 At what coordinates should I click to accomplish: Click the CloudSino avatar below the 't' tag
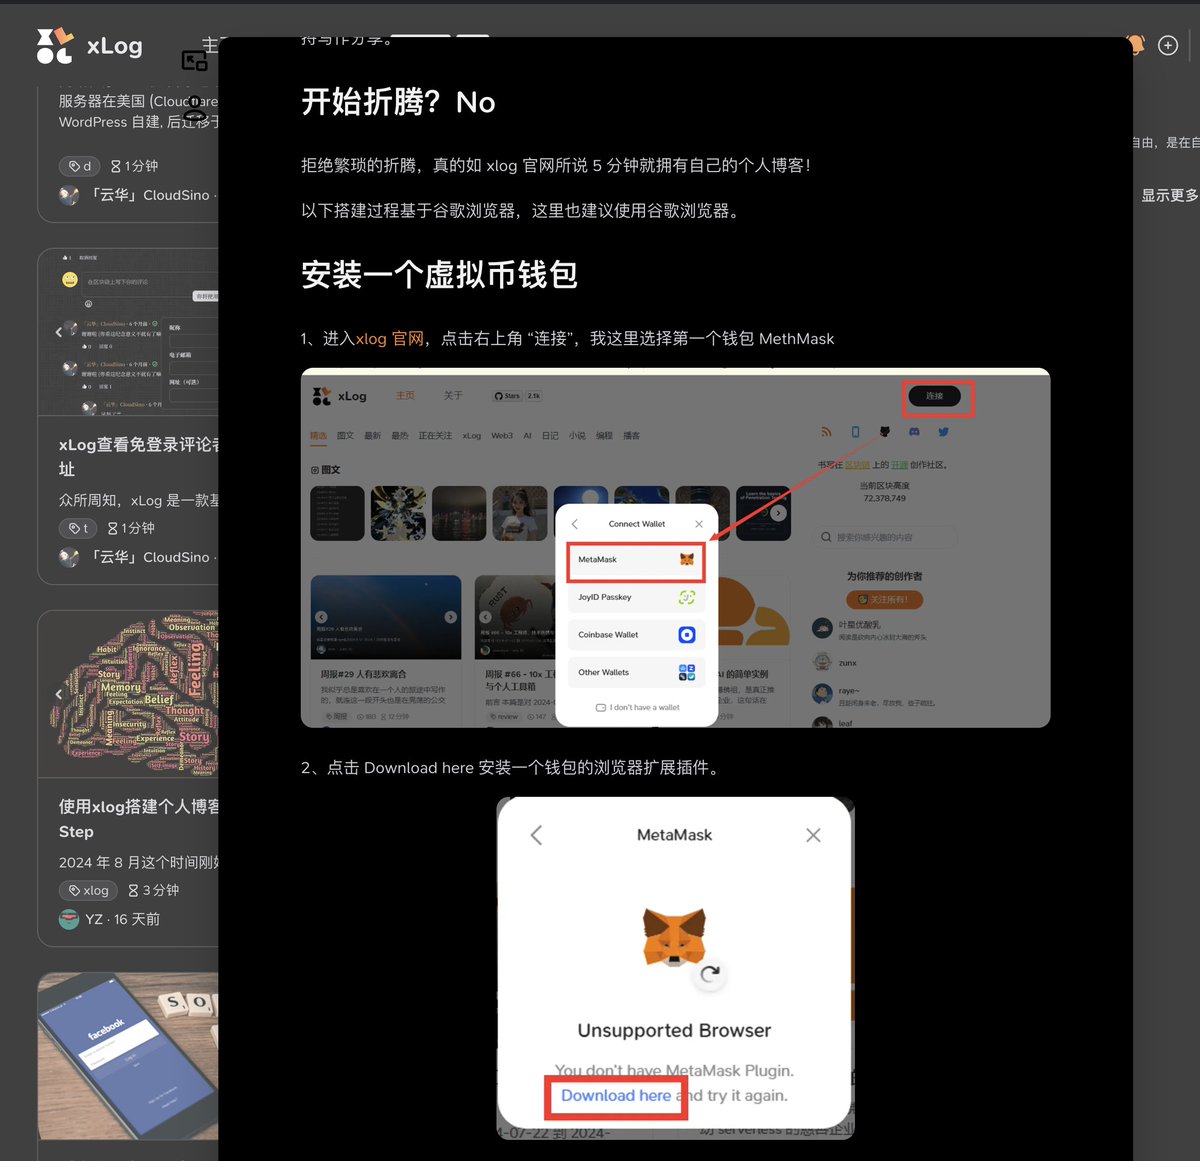click(x=69, y=557)
